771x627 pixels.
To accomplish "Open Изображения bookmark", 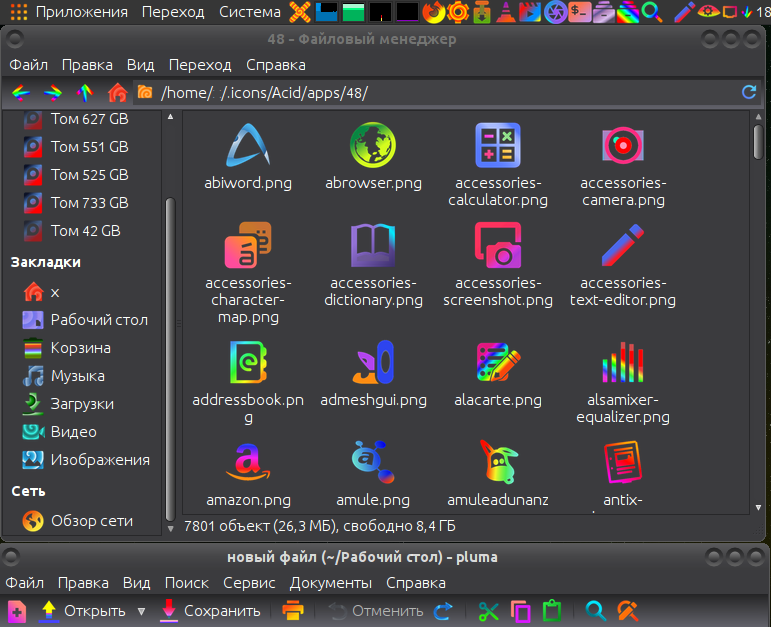I will (84, 460).
